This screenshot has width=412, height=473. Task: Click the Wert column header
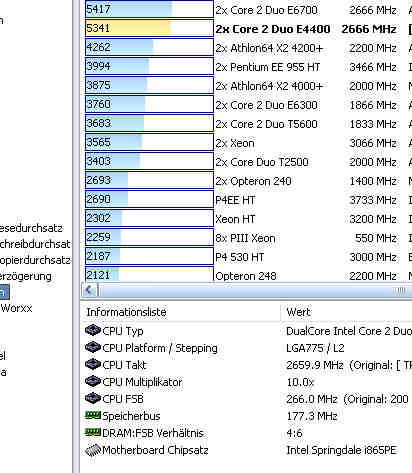[x=347, y=312]
